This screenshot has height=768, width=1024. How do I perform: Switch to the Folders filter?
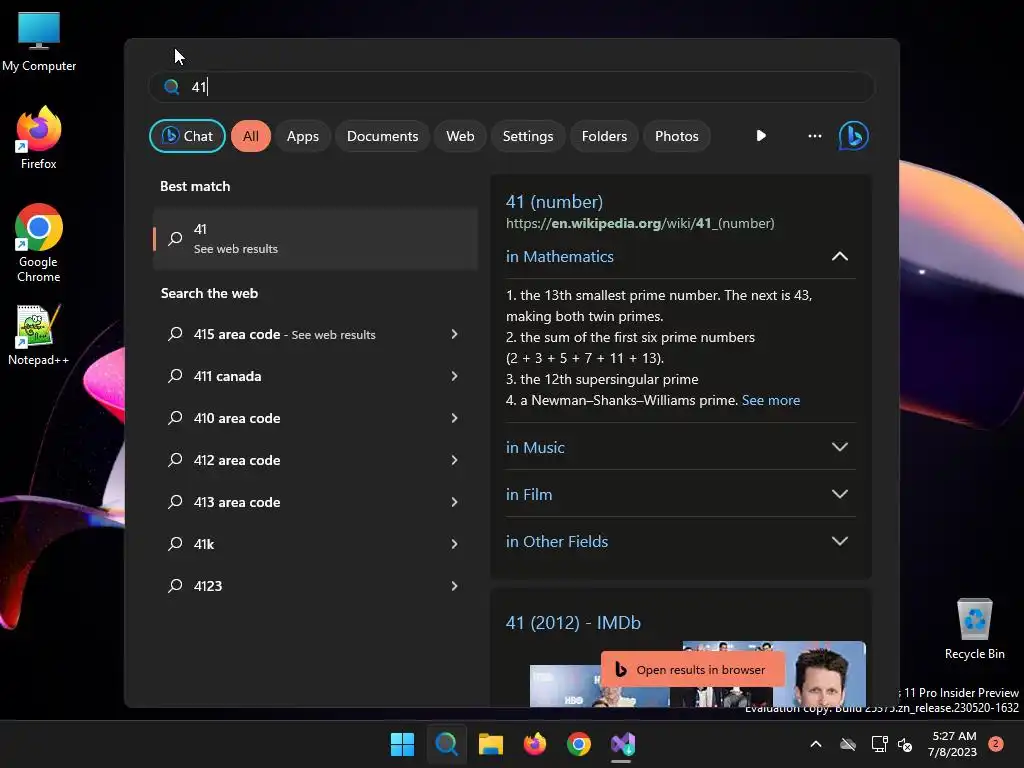tap(604, 136)
